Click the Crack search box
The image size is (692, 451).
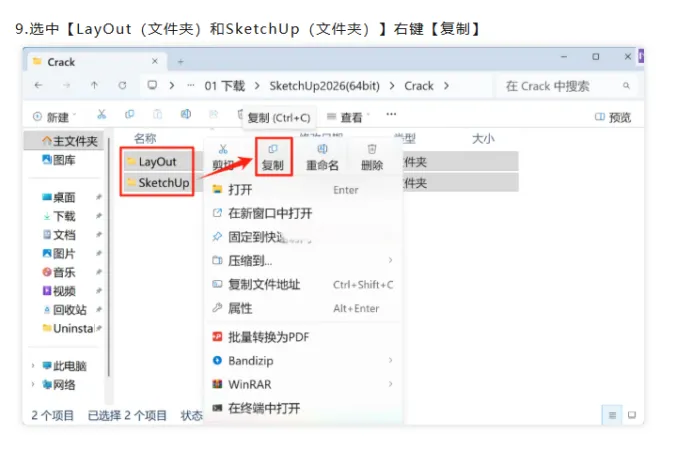(x=567, y=86)
